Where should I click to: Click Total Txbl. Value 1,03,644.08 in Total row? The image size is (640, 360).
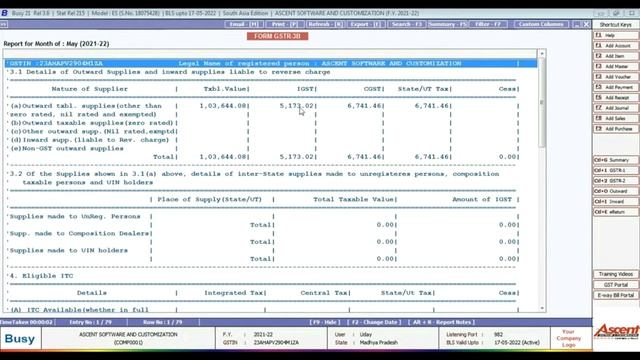point(223,157)
